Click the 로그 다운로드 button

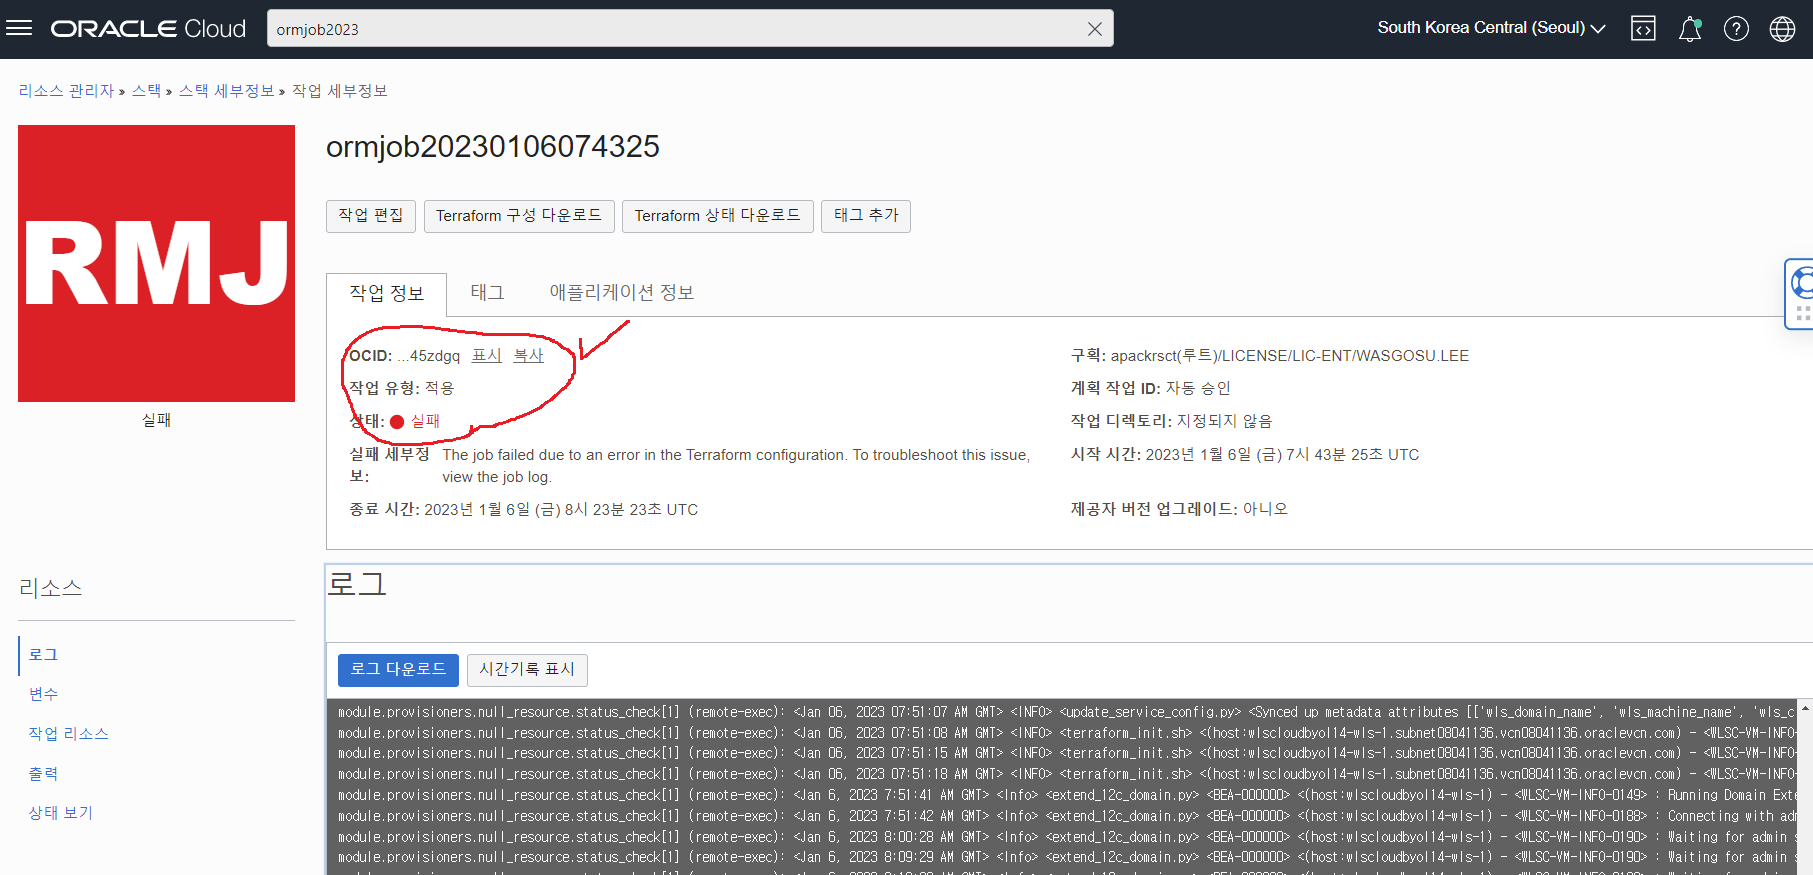[398, 670]
